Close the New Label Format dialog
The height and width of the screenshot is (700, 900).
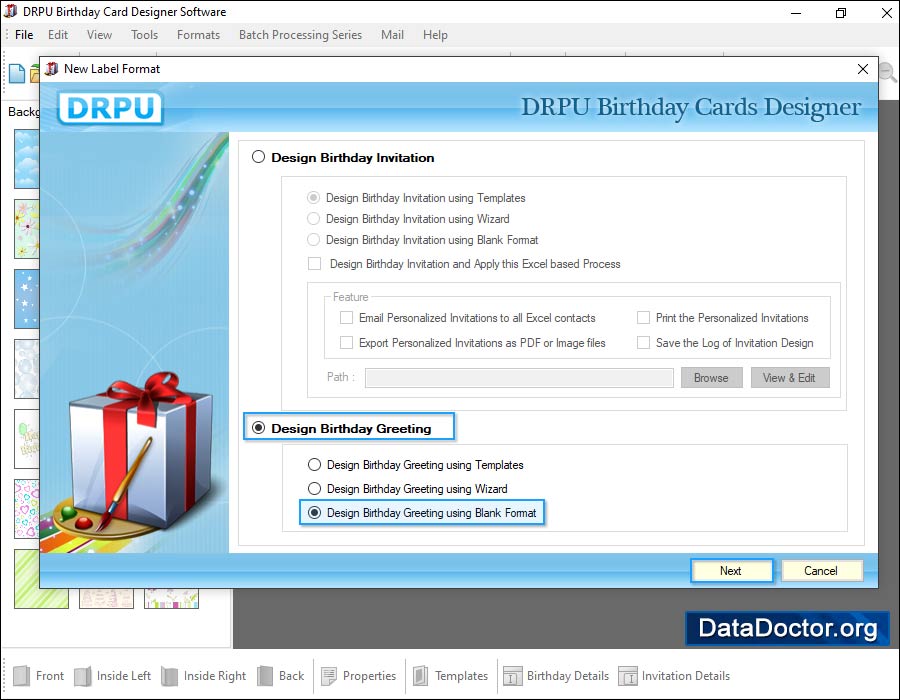863,69
